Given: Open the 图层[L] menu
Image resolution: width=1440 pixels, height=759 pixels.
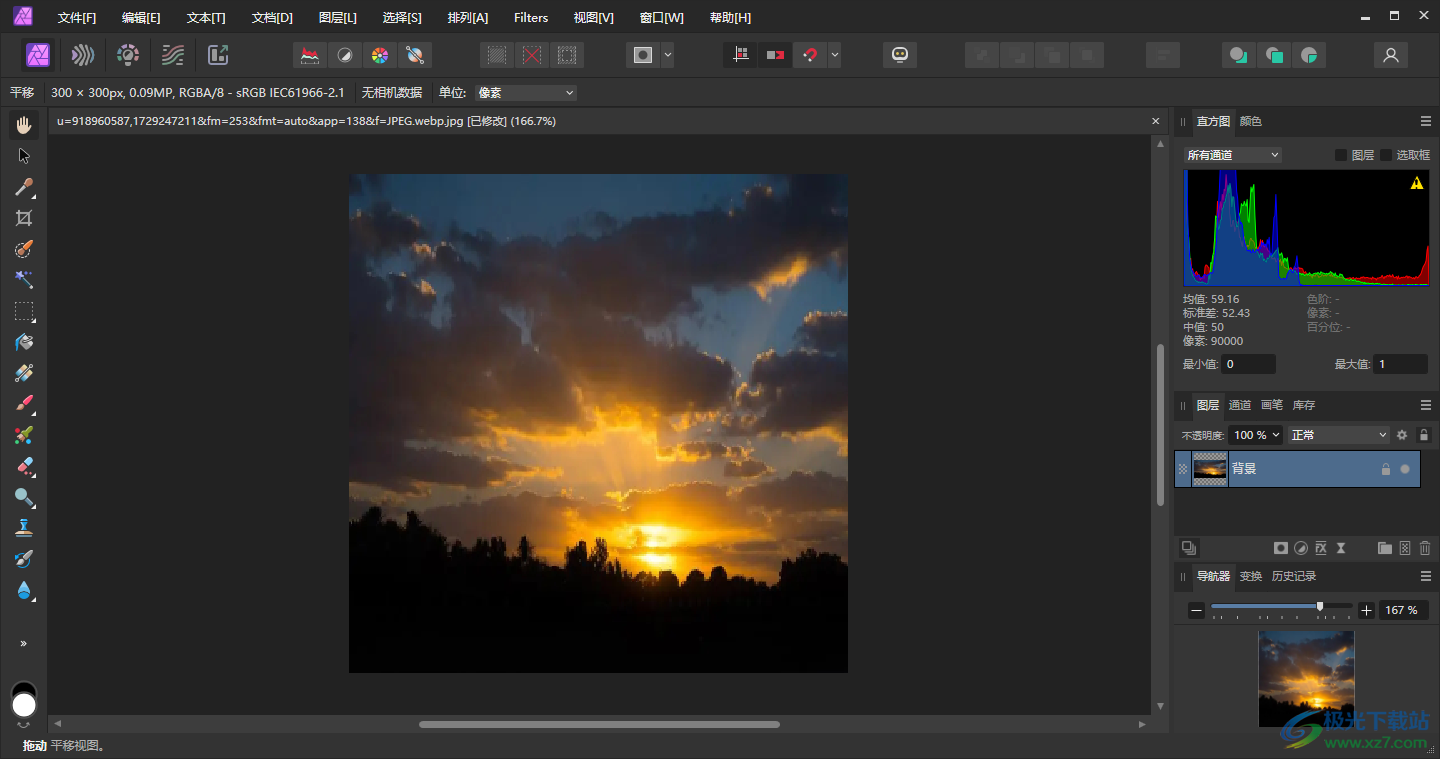Looking at the screenshot, I should pyautogui.click(x=337, y=17).
